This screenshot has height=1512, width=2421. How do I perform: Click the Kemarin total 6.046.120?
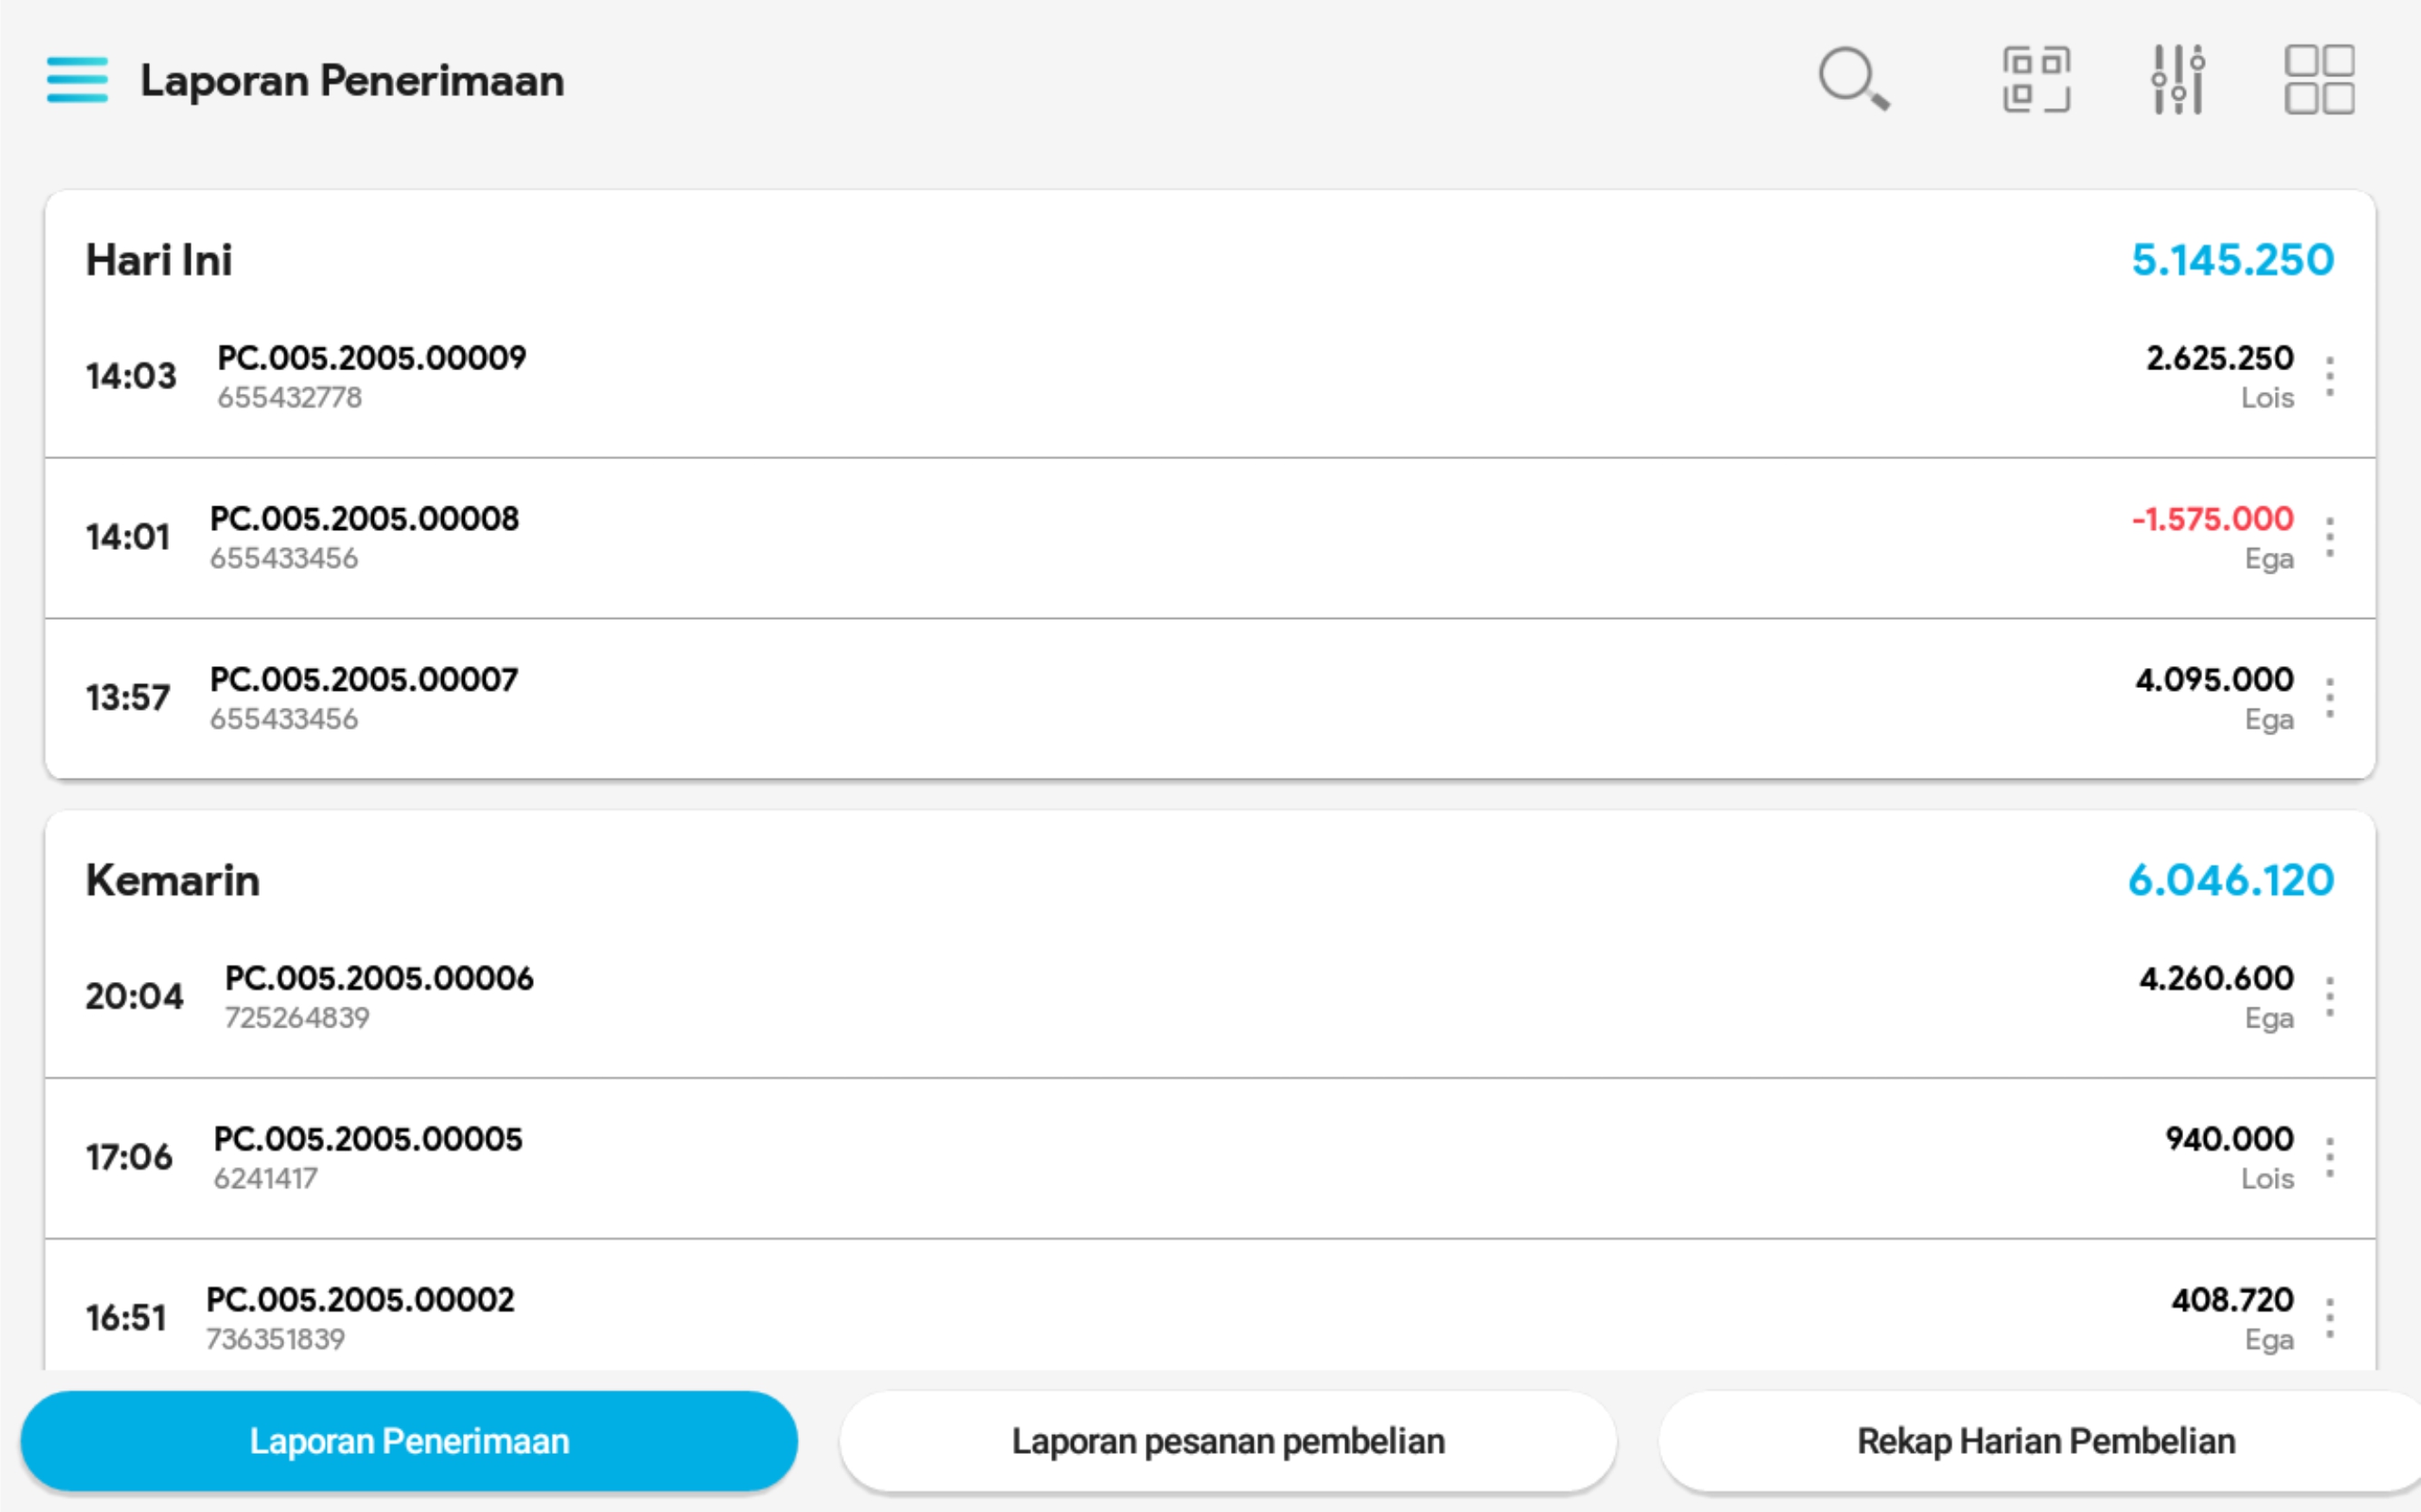(2230, 880)
